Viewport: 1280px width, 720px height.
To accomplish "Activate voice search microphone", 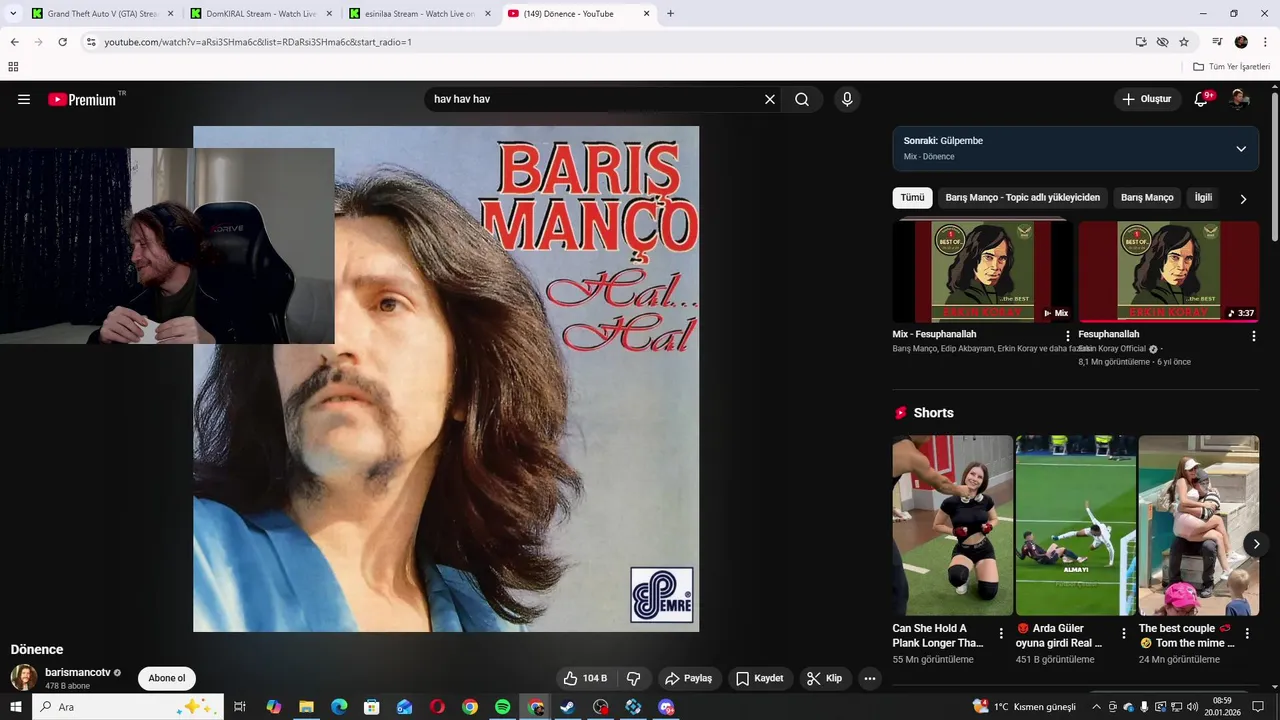I will pyautogui.click(x=847, y=99).
